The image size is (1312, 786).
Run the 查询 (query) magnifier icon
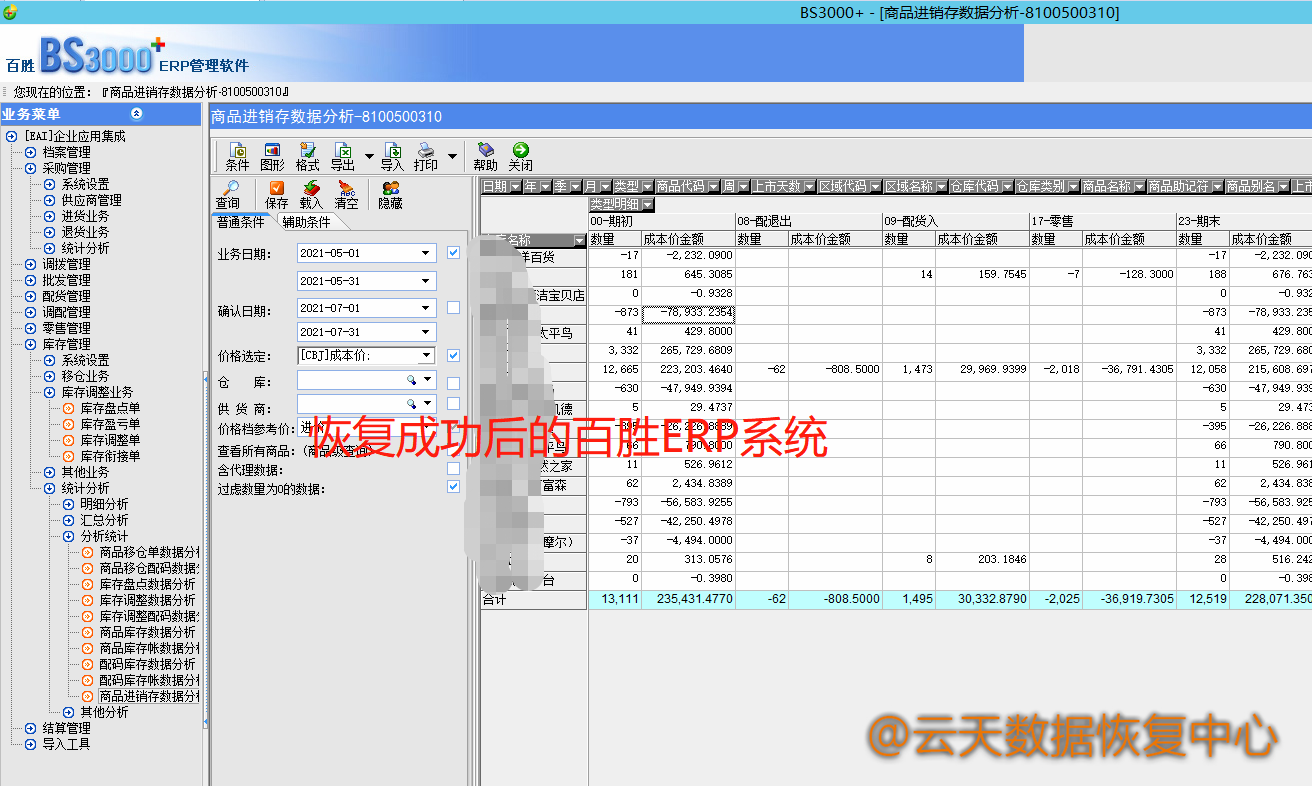228,194
